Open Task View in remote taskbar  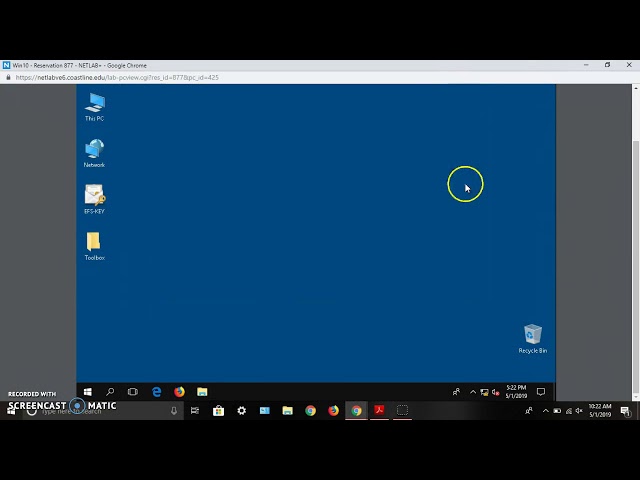pos(133,392)
